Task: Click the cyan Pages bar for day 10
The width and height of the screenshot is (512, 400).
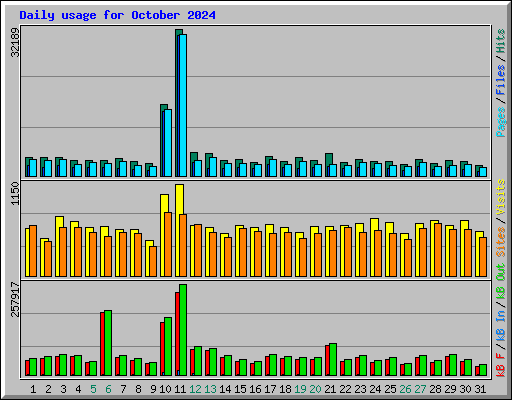Action: point(168,143)
